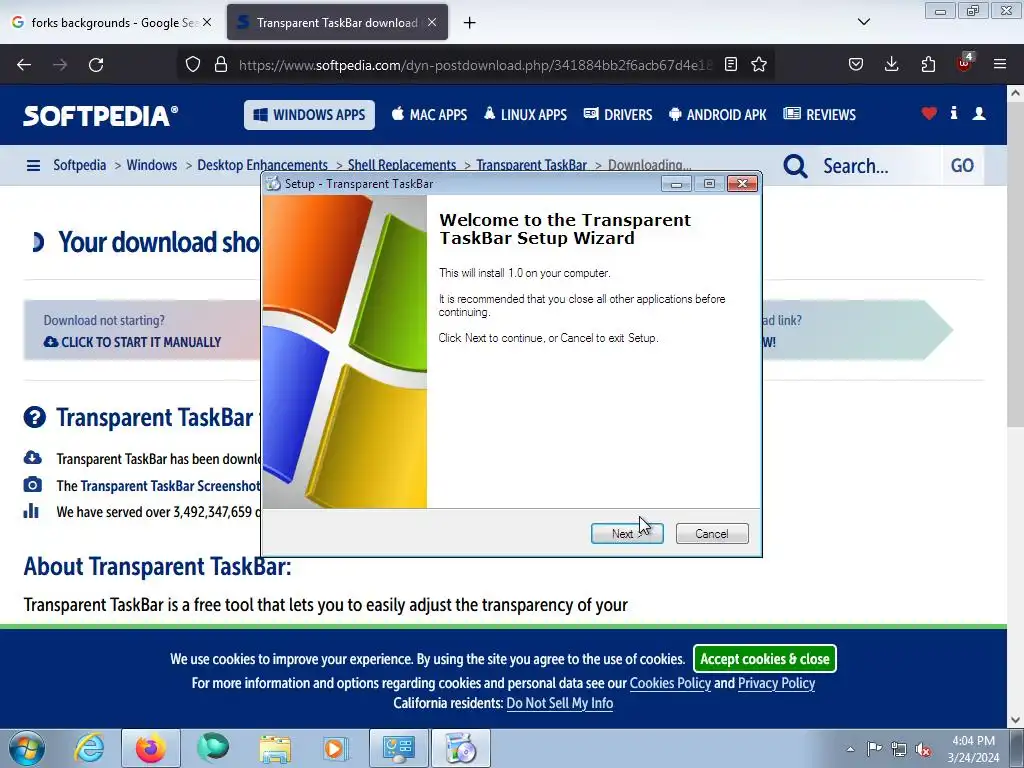This screenshot has height=768, width=1024.
Task: Click the Show desktop button
Action: [x=1017, y=748]
